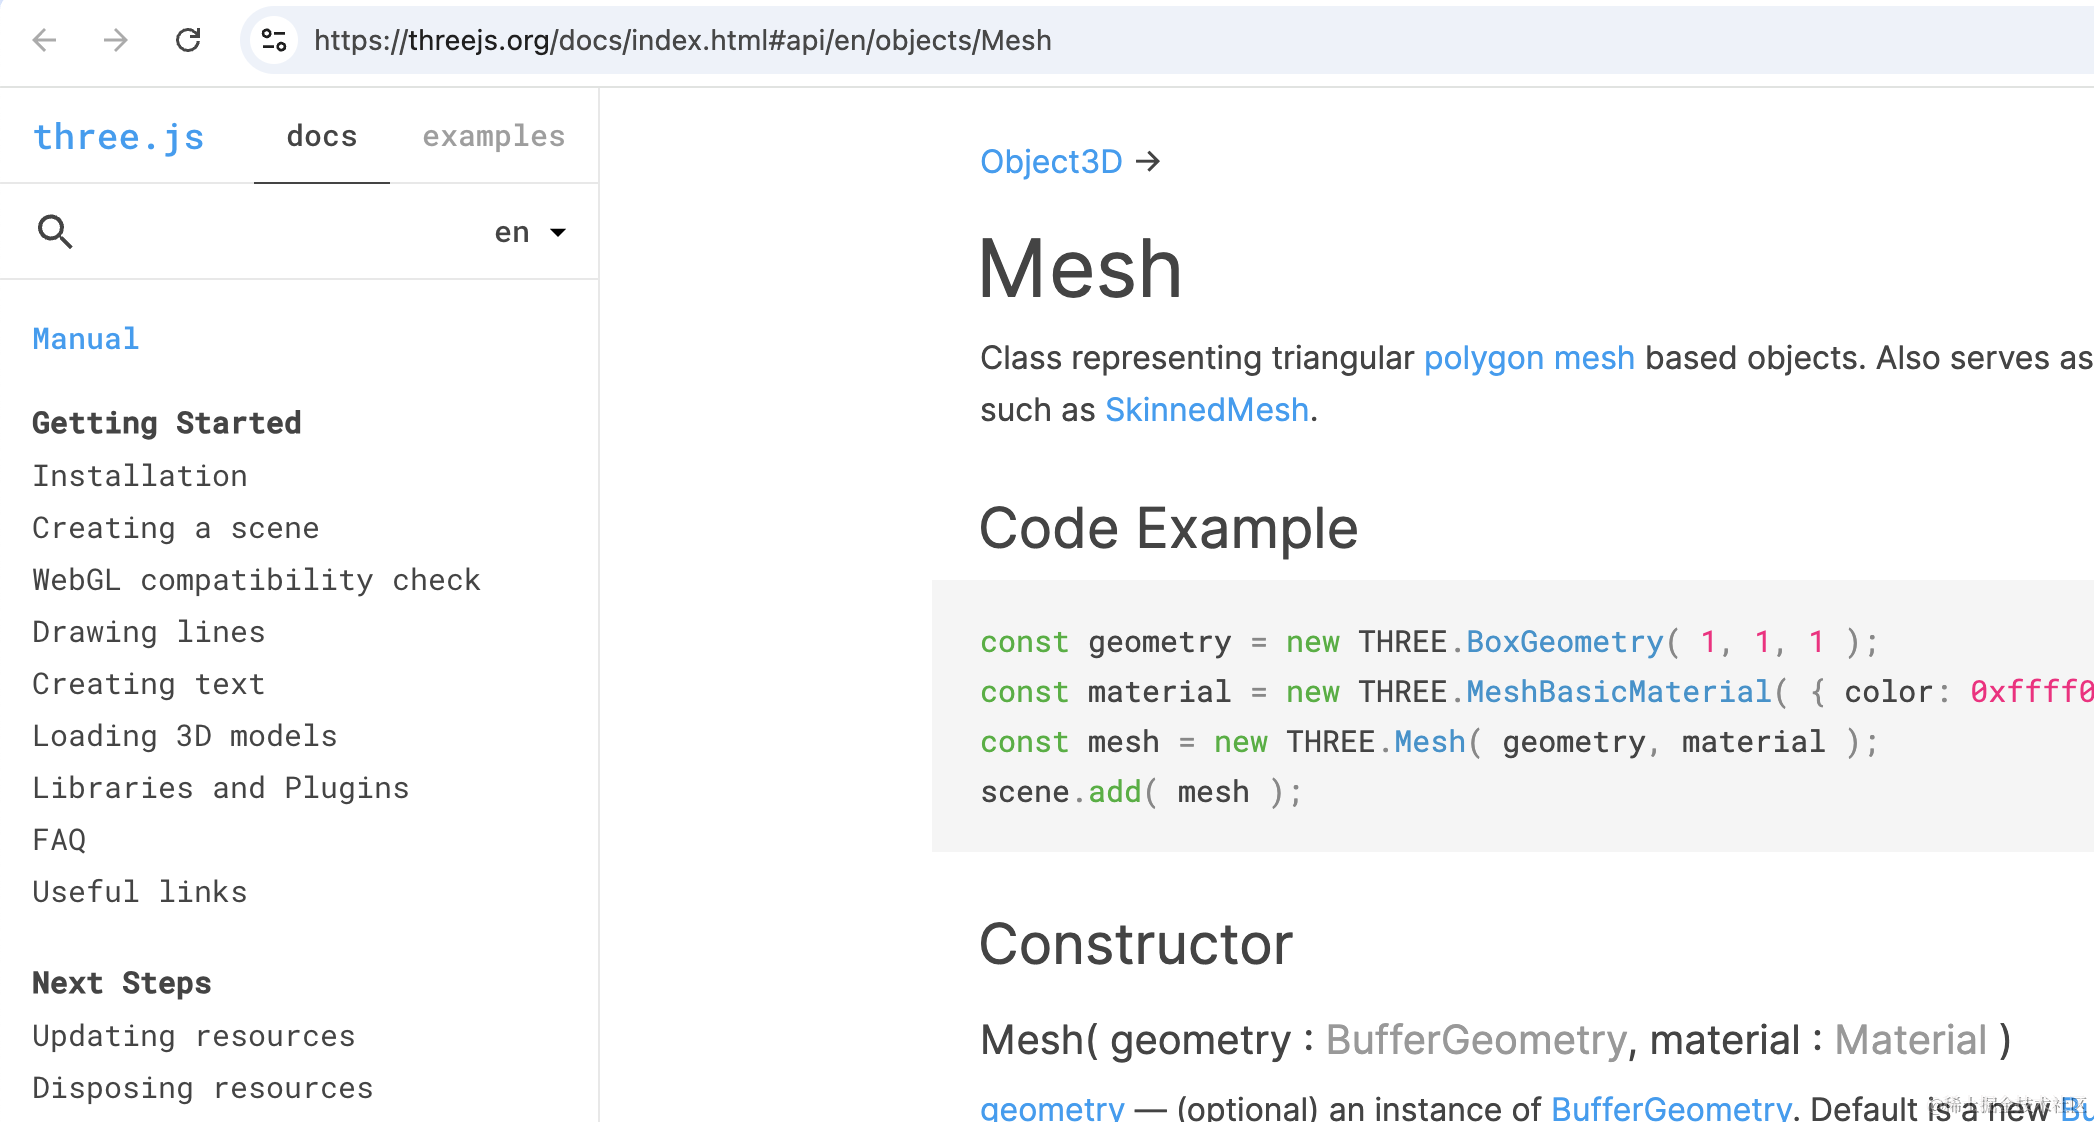Open Loading 3D models page

[x=185, y=736]
